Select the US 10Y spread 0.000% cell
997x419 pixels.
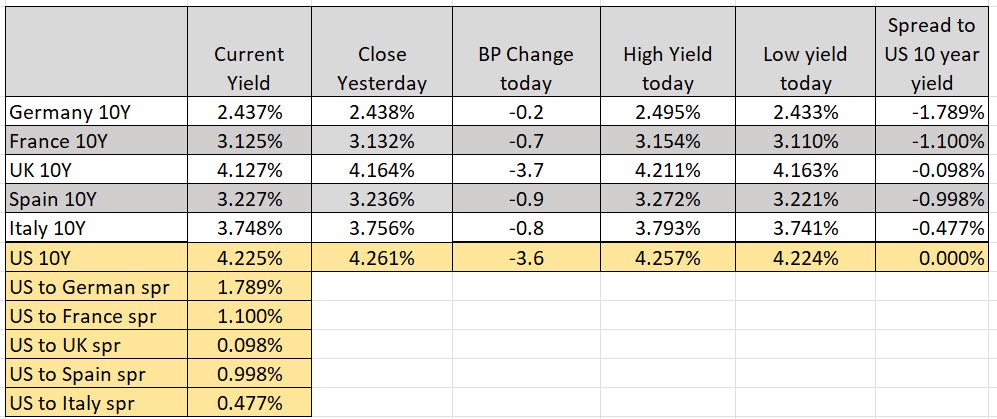pos(932,258)
